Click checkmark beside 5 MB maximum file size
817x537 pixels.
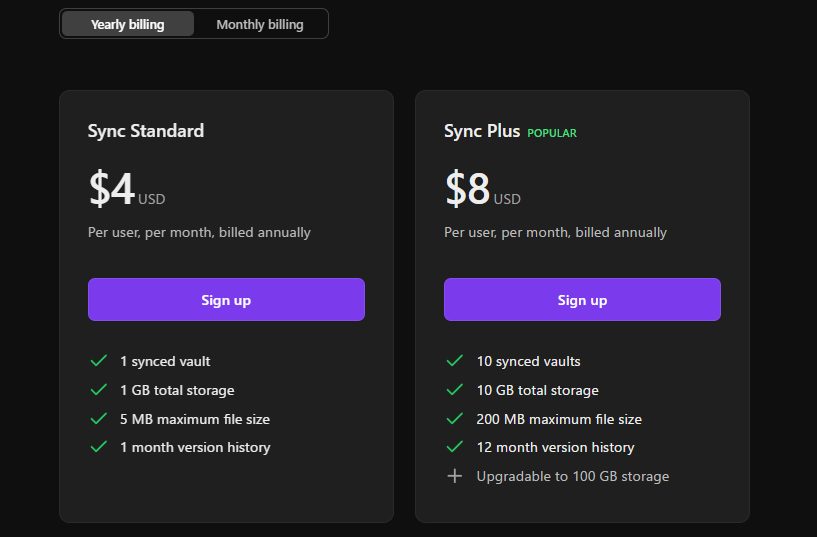point(99,419)
